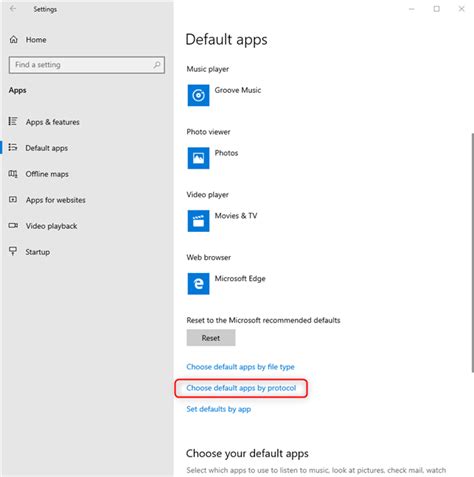Change video player from Movies & TV

(236, 216)
